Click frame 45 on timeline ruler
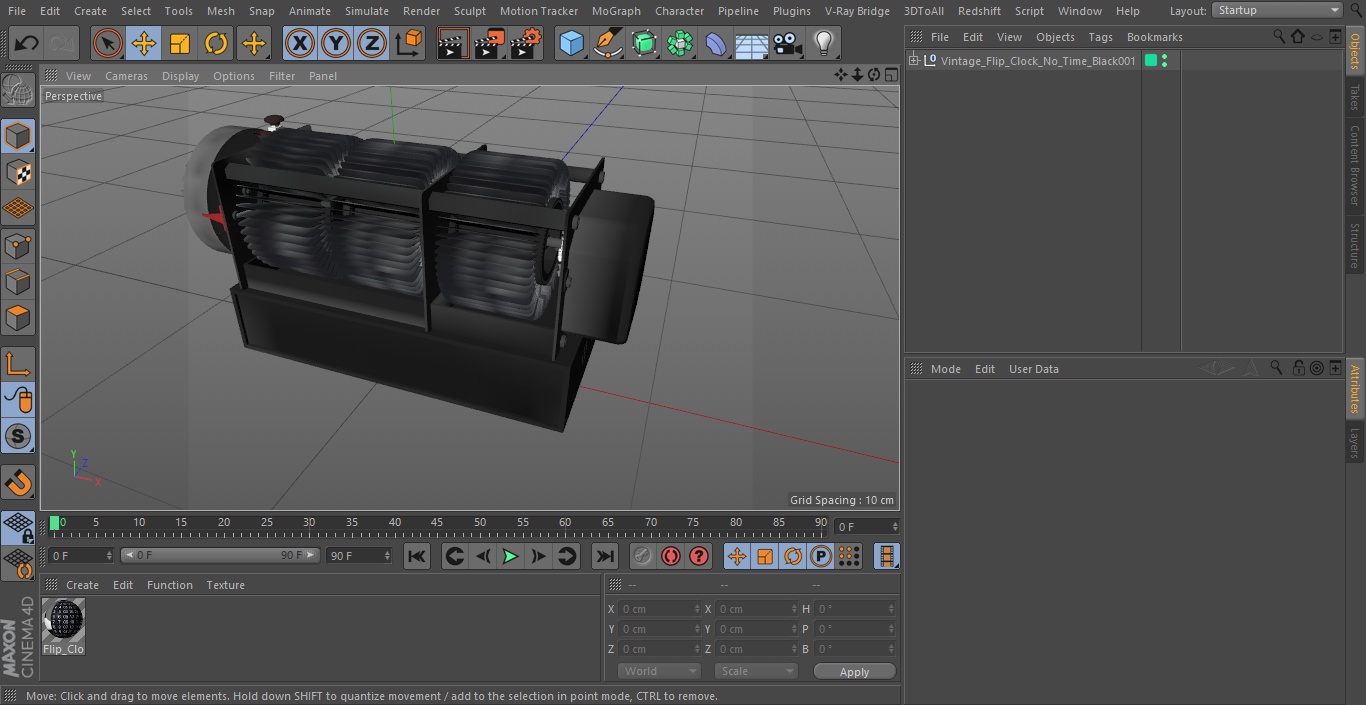Viewport: 1366px width, 705px height. coord(437,522)
